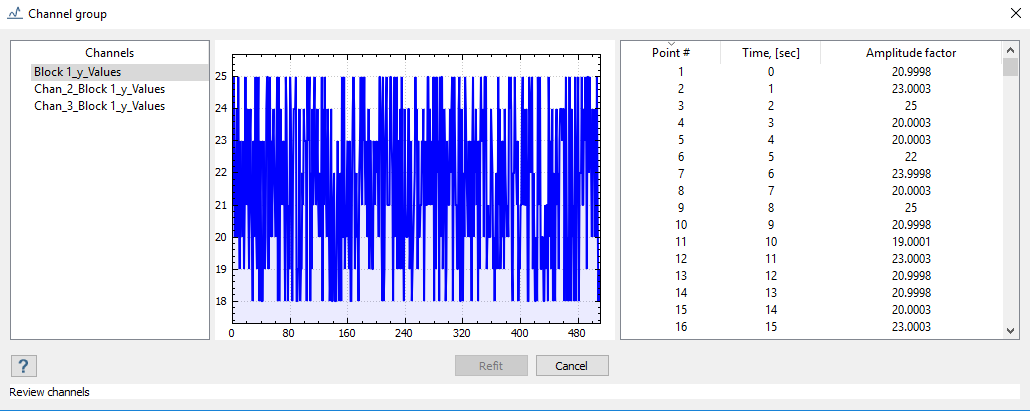Click the Channels list header
This screenshot has width=1030, height=411.
pos(109,53)
